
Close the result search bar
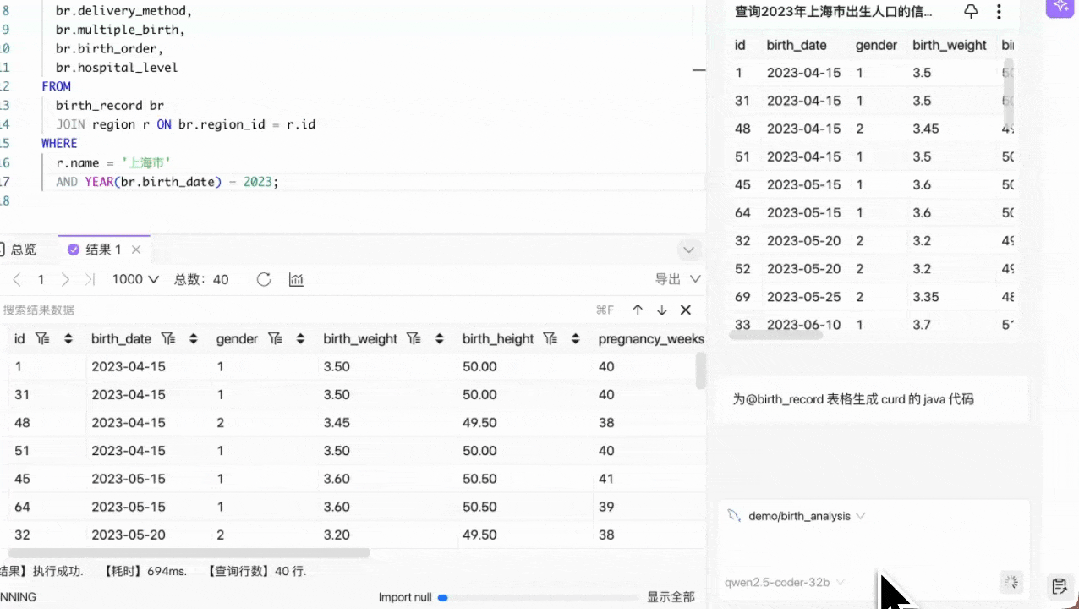coord(685,310)
